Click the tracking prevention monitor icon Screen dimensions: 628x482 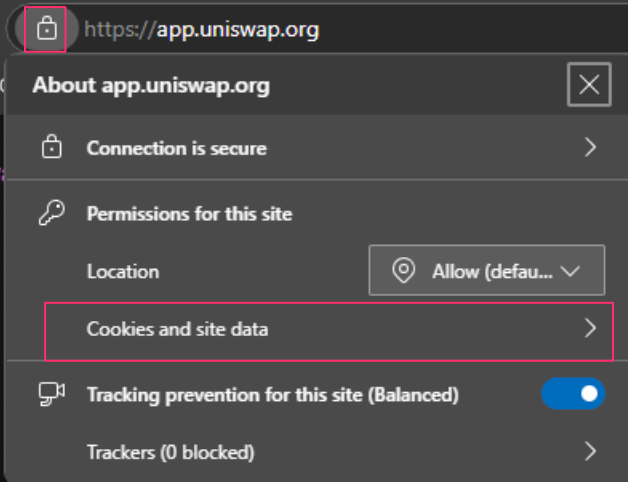point(51,395)
